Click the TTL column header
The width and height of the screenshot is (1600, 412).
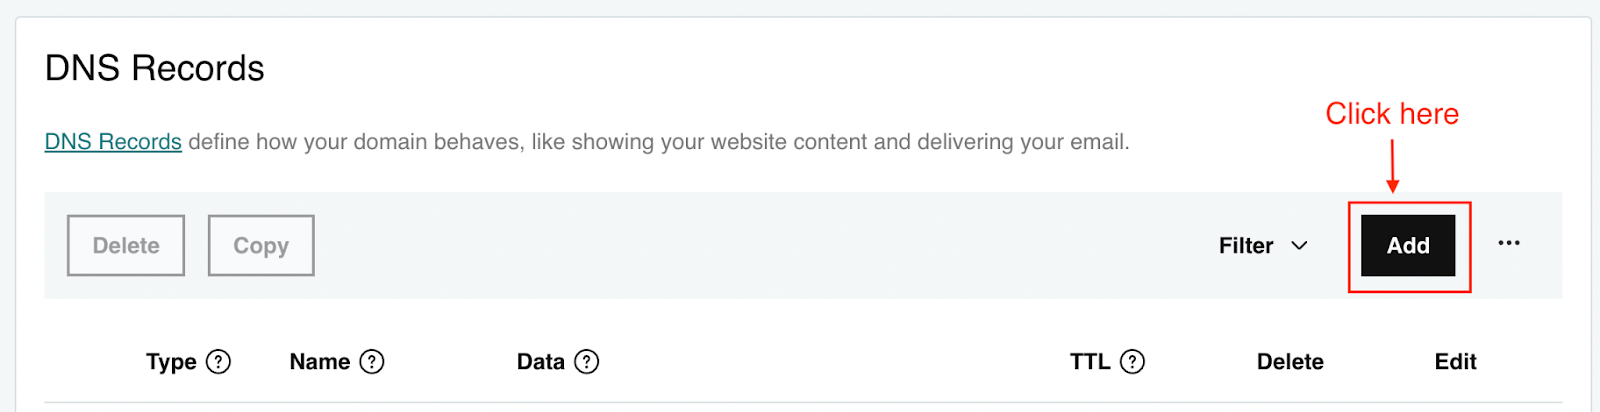(x=1090, y=362)
